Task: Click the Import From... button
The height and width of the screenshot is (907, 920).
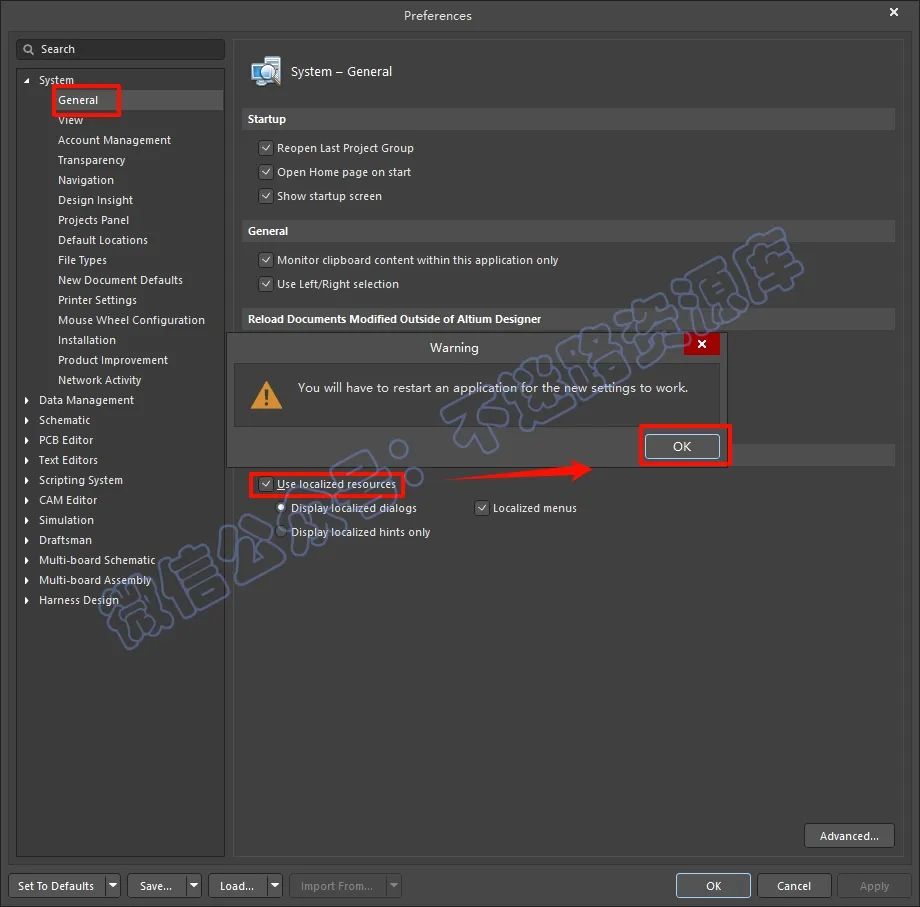Action: click(x=337, y=885)
